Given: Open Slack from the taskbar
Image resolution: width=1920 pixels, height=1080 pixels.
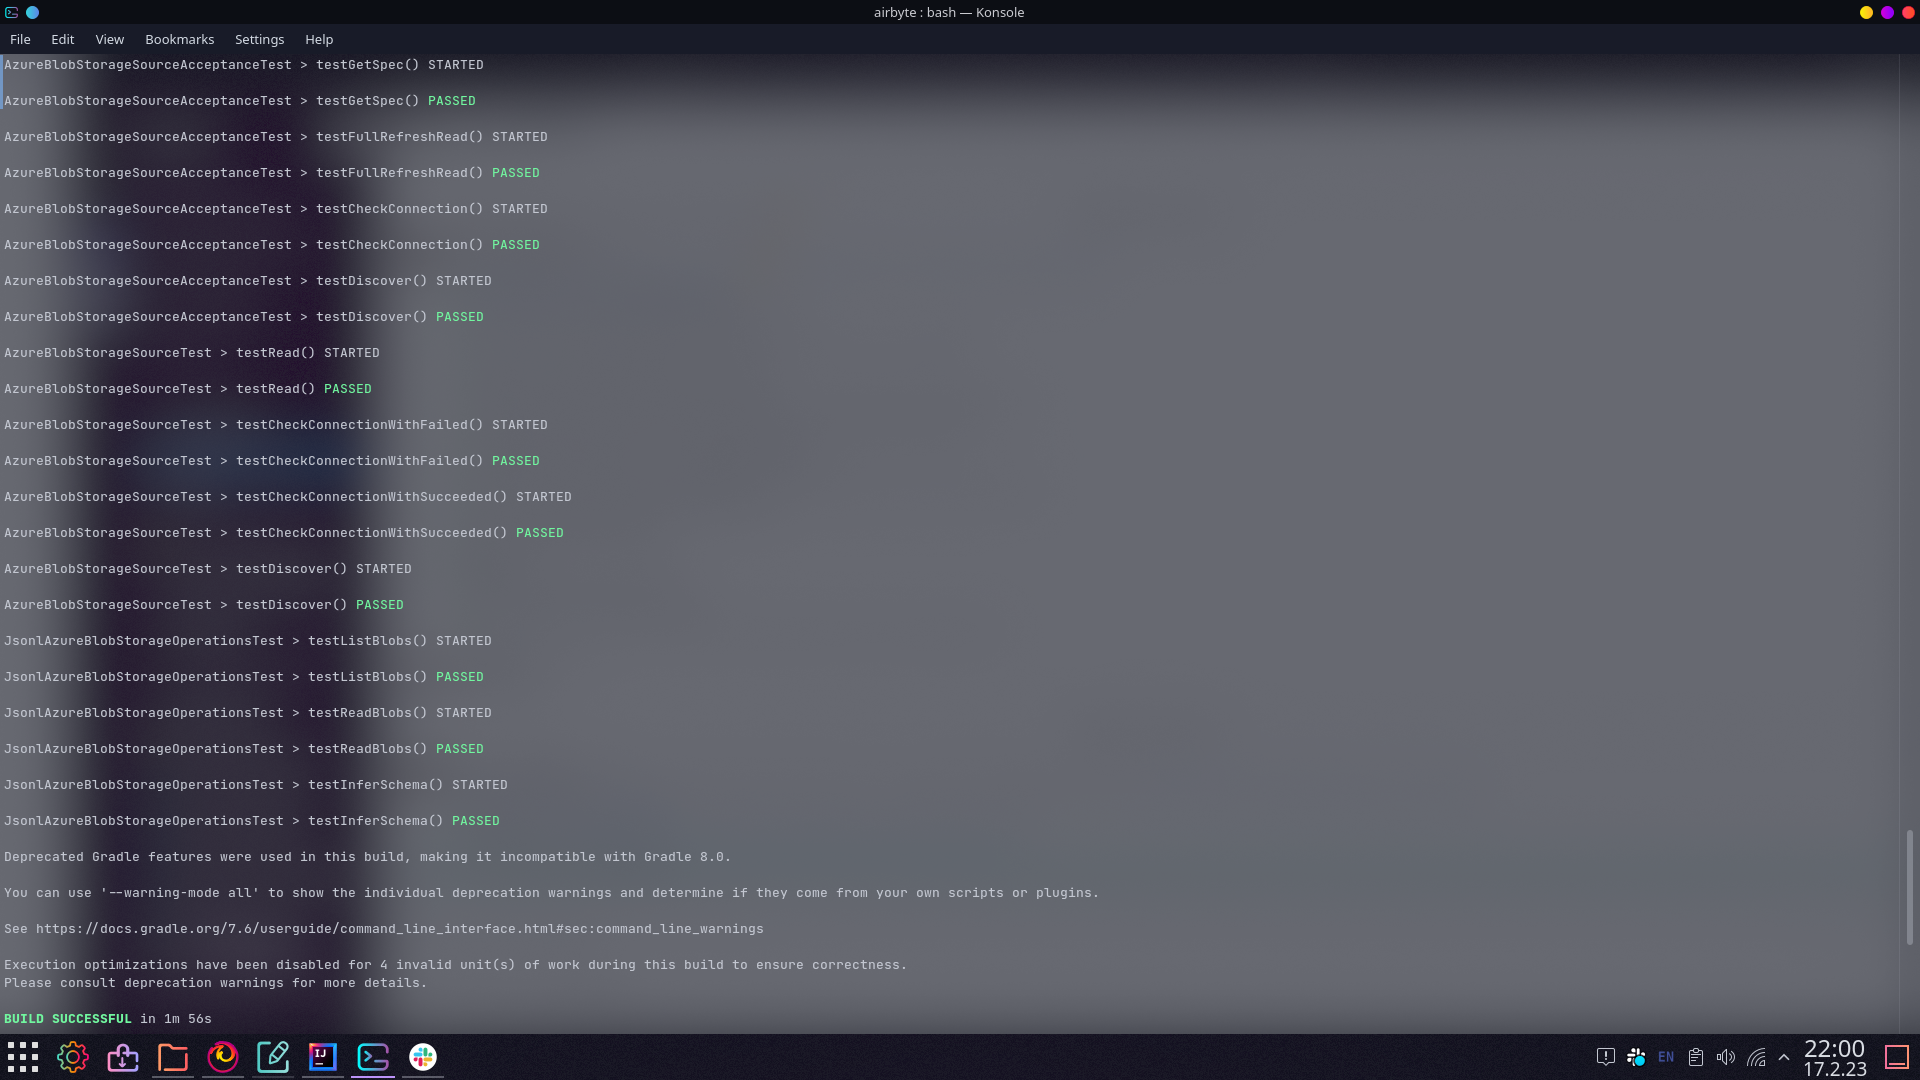Looking at the screenshot, I should click(x=422, y=1057).
